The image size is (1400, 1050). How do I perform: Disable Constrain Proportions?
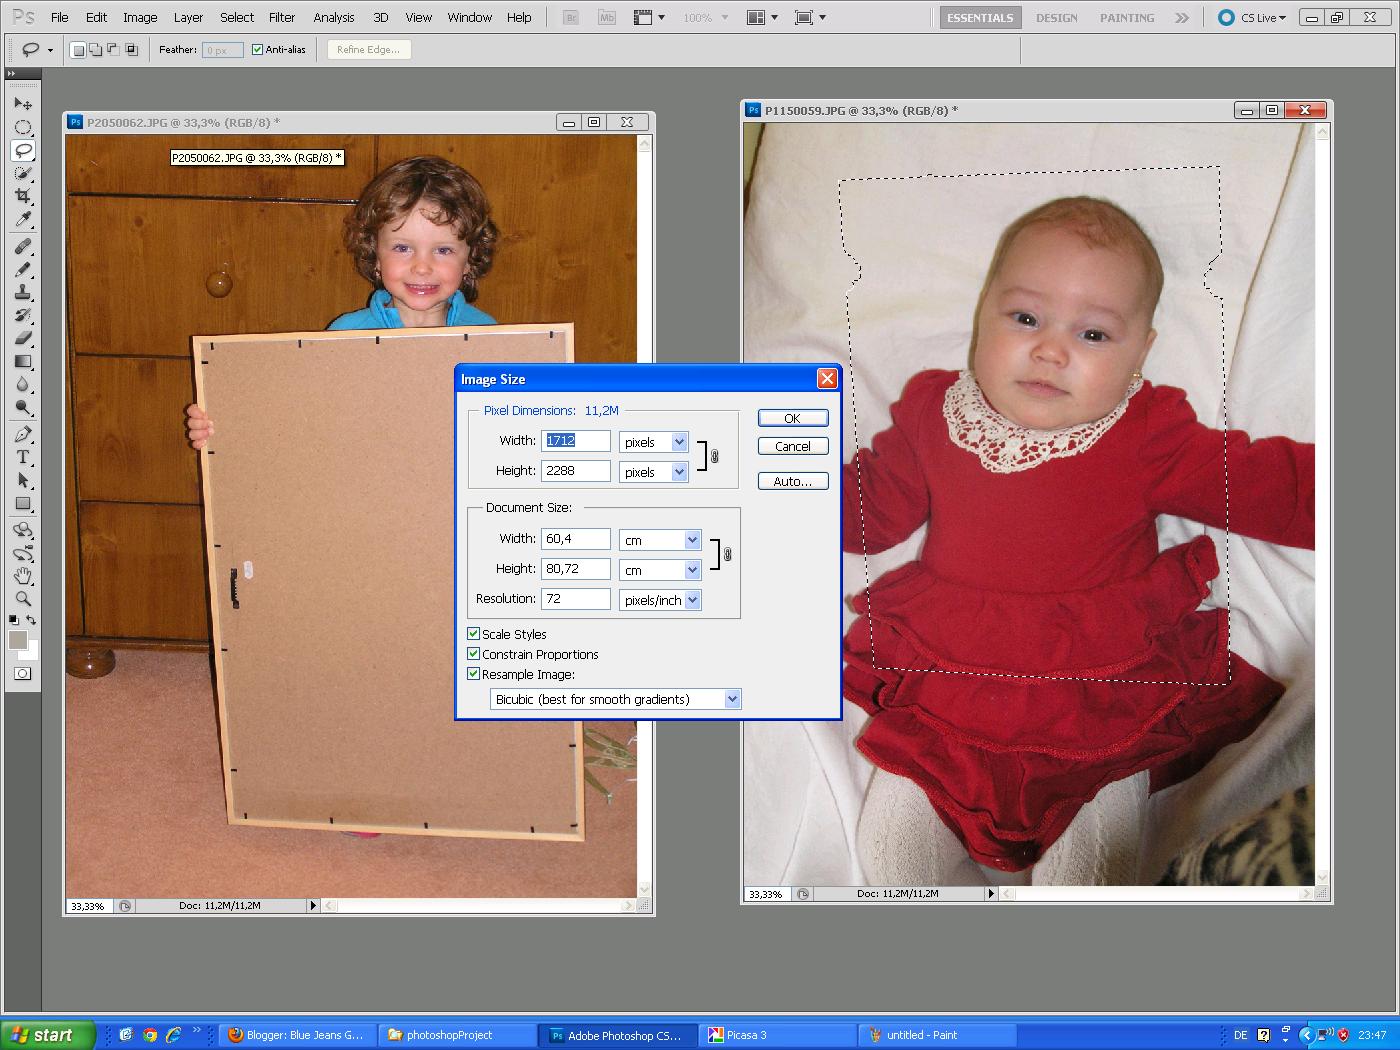473,654
